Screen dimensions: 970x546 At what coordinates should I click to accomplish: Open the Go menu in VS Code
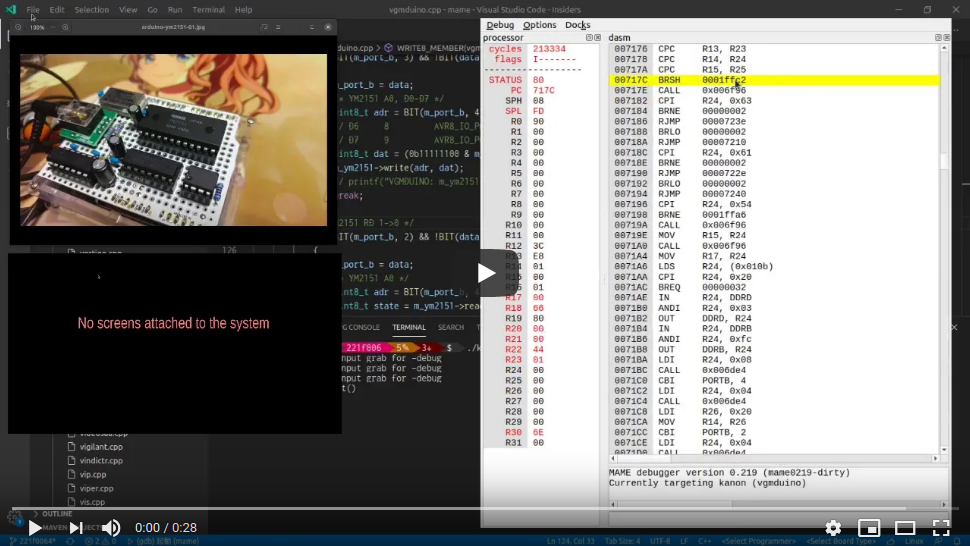[152, 9]
